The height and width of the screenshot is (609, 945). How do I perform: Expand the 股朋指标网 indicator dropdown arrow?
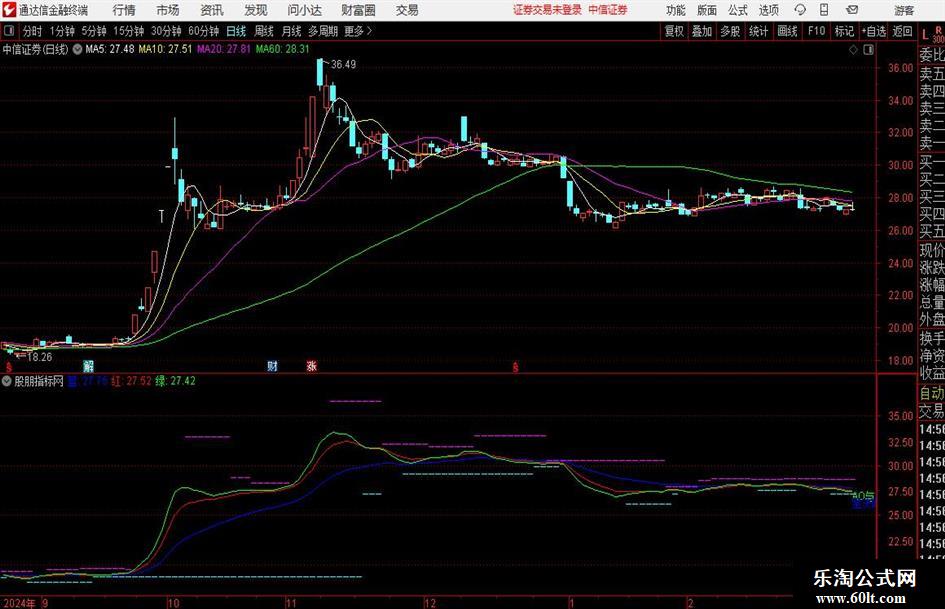[7, 381]
